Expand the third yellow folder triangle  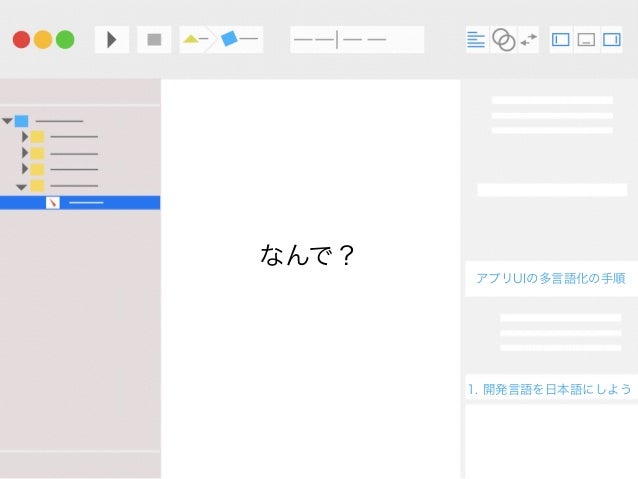coord(25,169)
